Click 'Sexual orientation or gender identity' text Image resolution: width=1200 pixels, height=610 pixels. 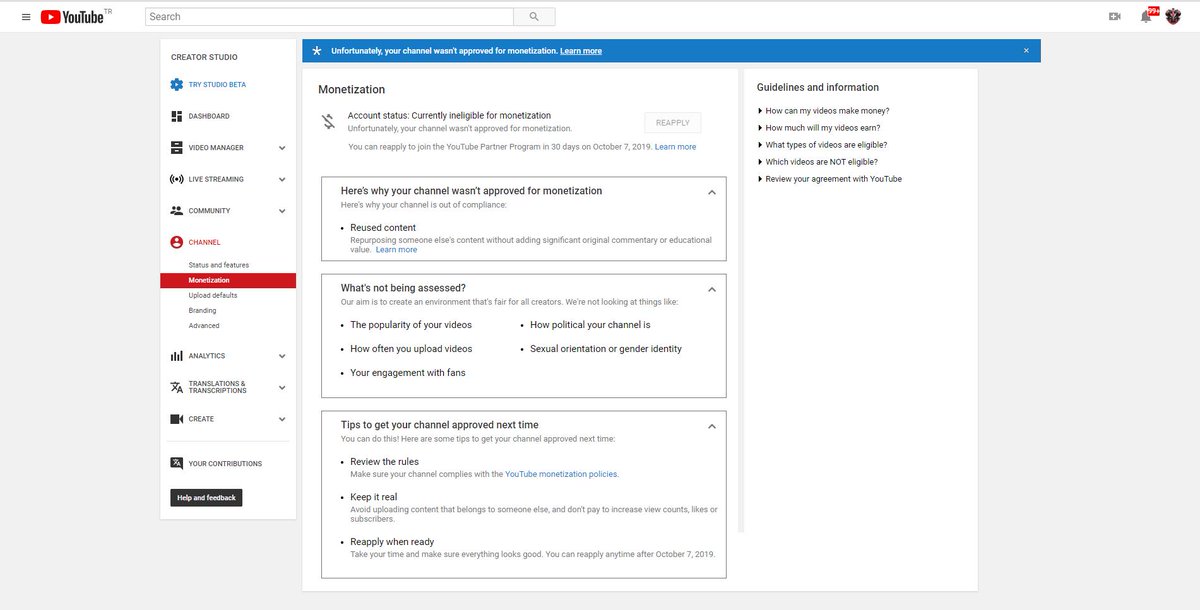click(x=606, y=349)
